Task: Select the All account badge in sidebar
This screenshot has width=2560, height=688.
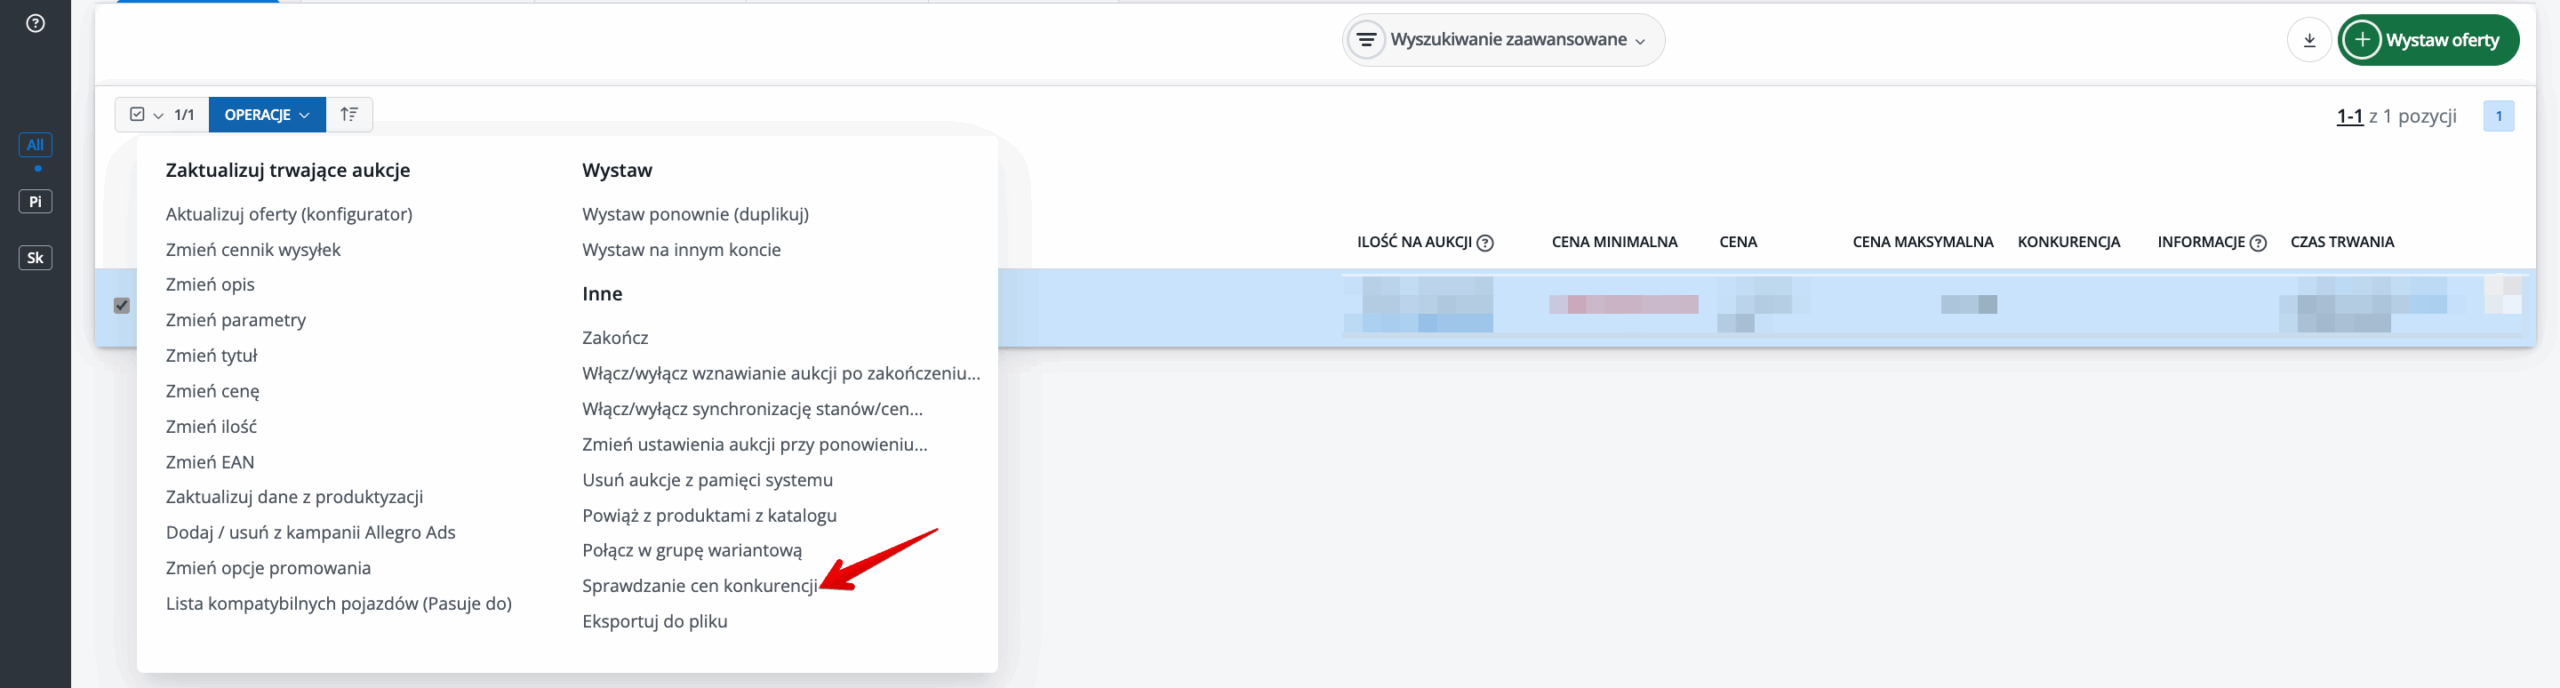Action: (x=35, y=145)
